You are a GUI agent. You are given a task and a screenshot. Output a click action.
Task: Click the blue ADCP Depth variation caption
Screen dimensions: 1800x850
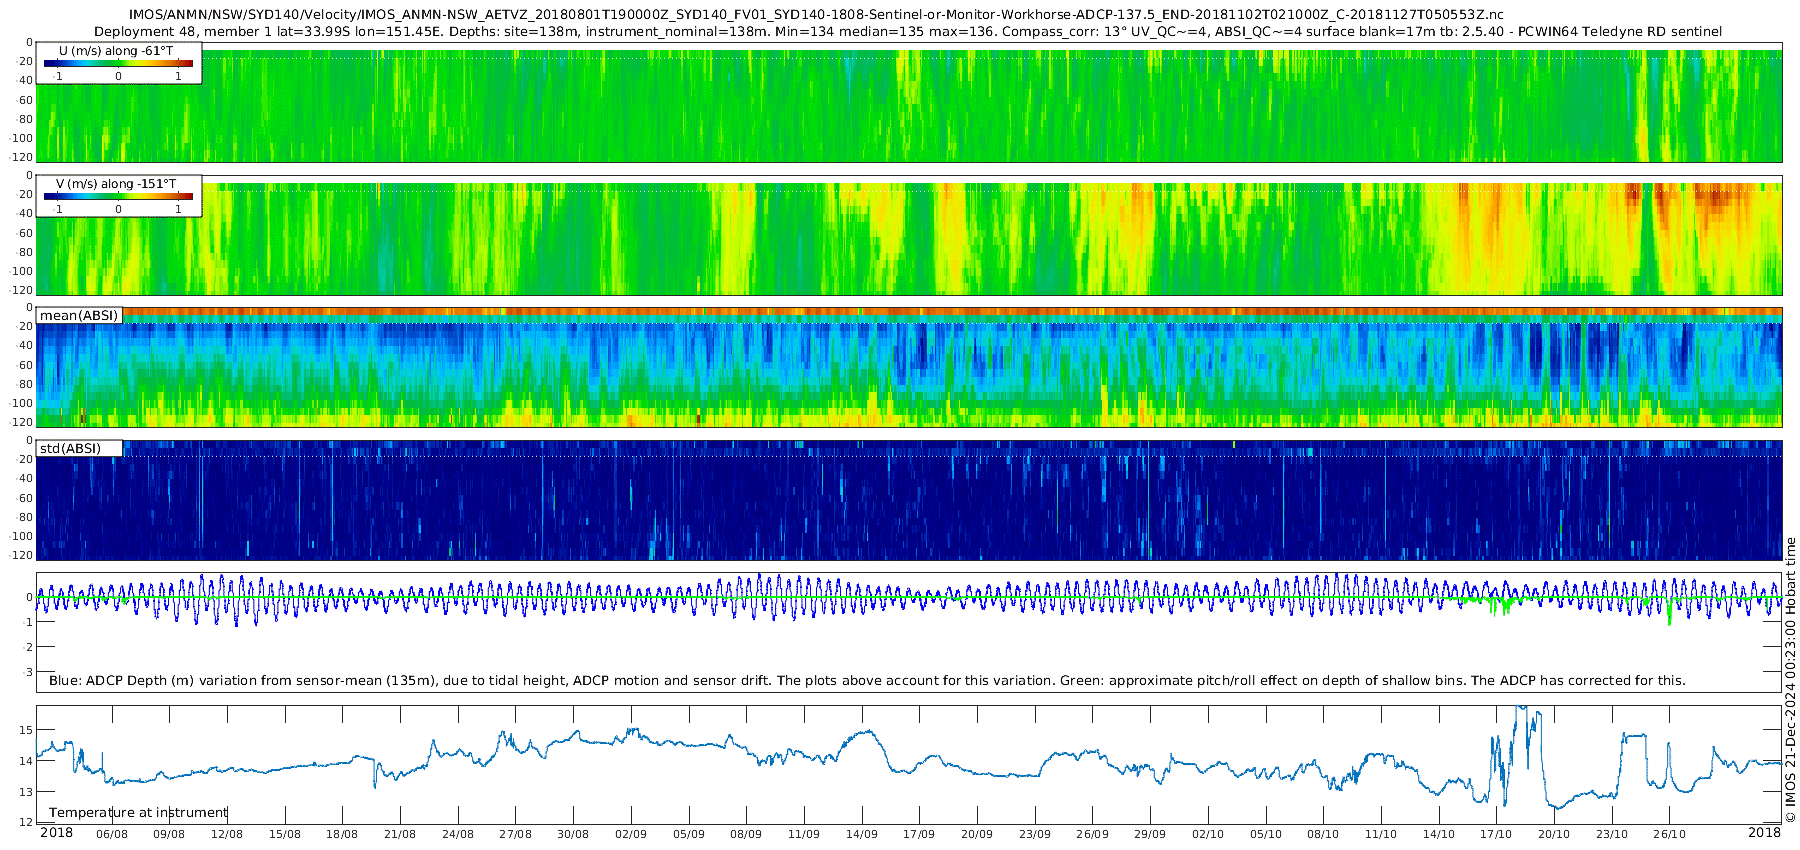[866, 681]
